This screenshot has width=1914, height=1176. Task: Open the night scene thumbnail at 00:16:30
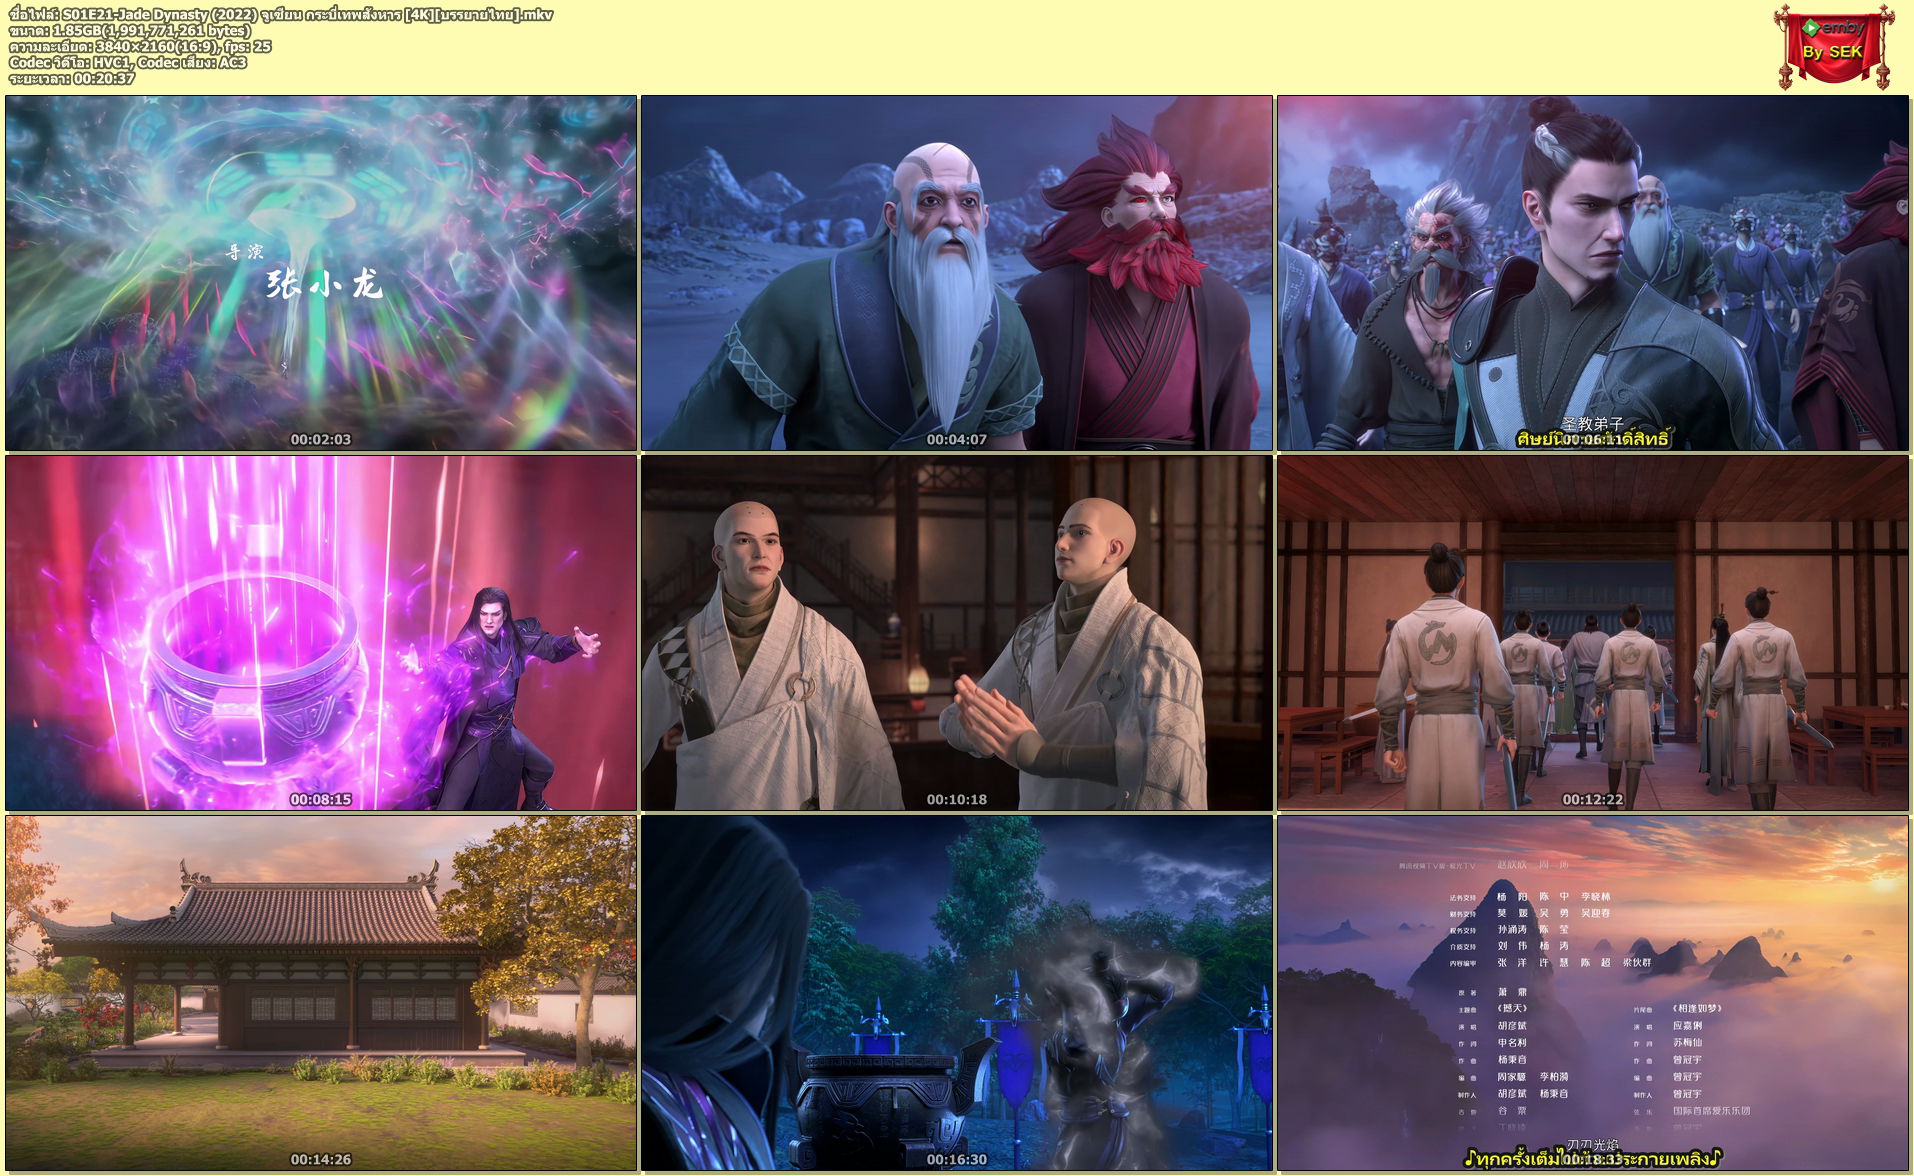coord(957,993)
